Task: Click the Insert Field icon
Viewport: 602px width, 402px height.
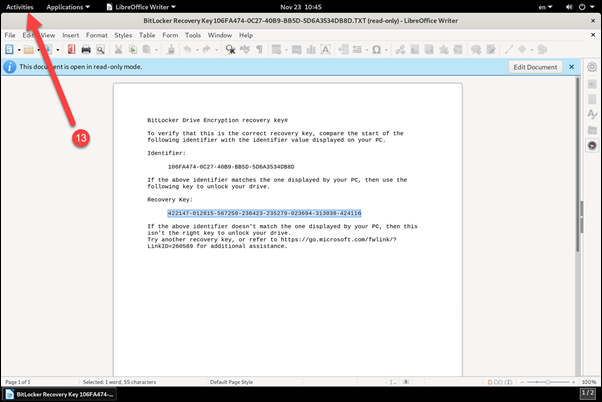Action: pyautogui.click(x=357, y=50)
